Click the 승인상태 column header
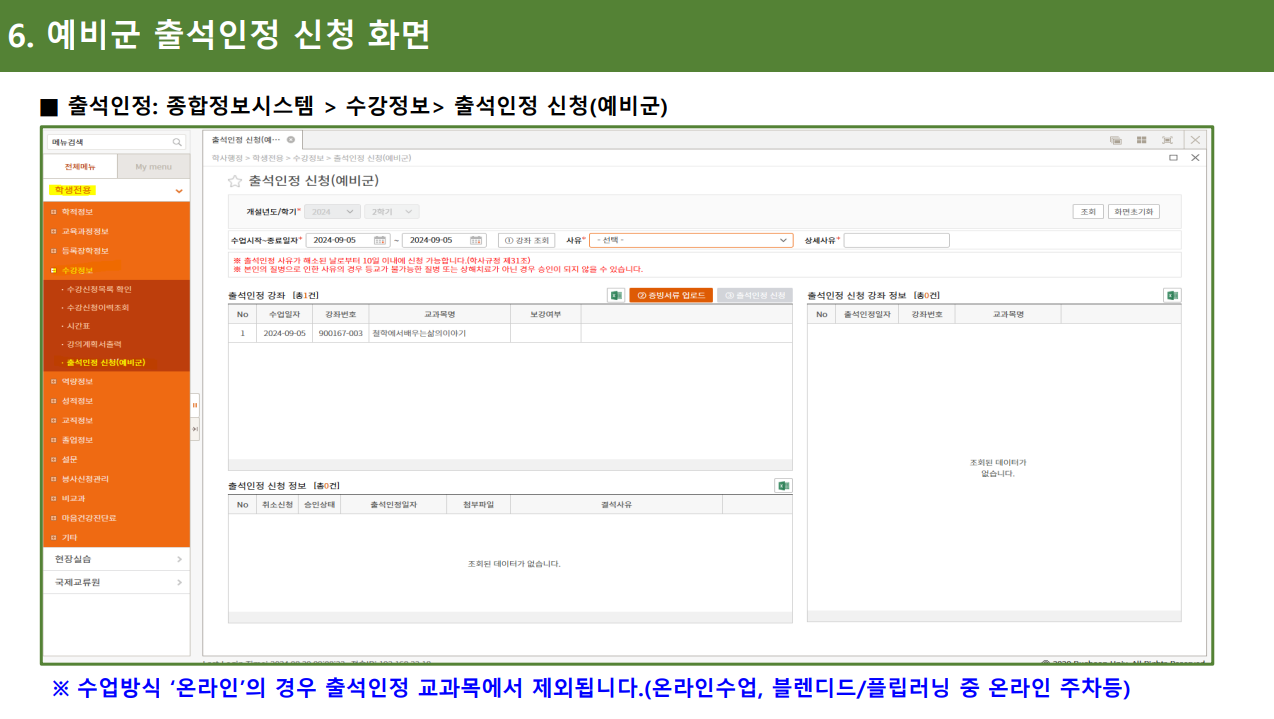The width and height of the screenshot is (1274, 719). click(x=318, y=505)
